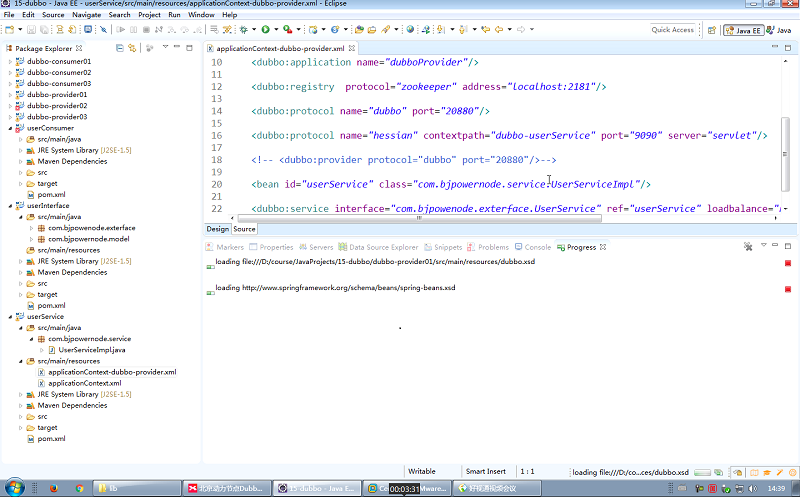Viewport: 800px width, 497px height.
Task: Open the Run button dropdown arrow
Action: (275, 30)
